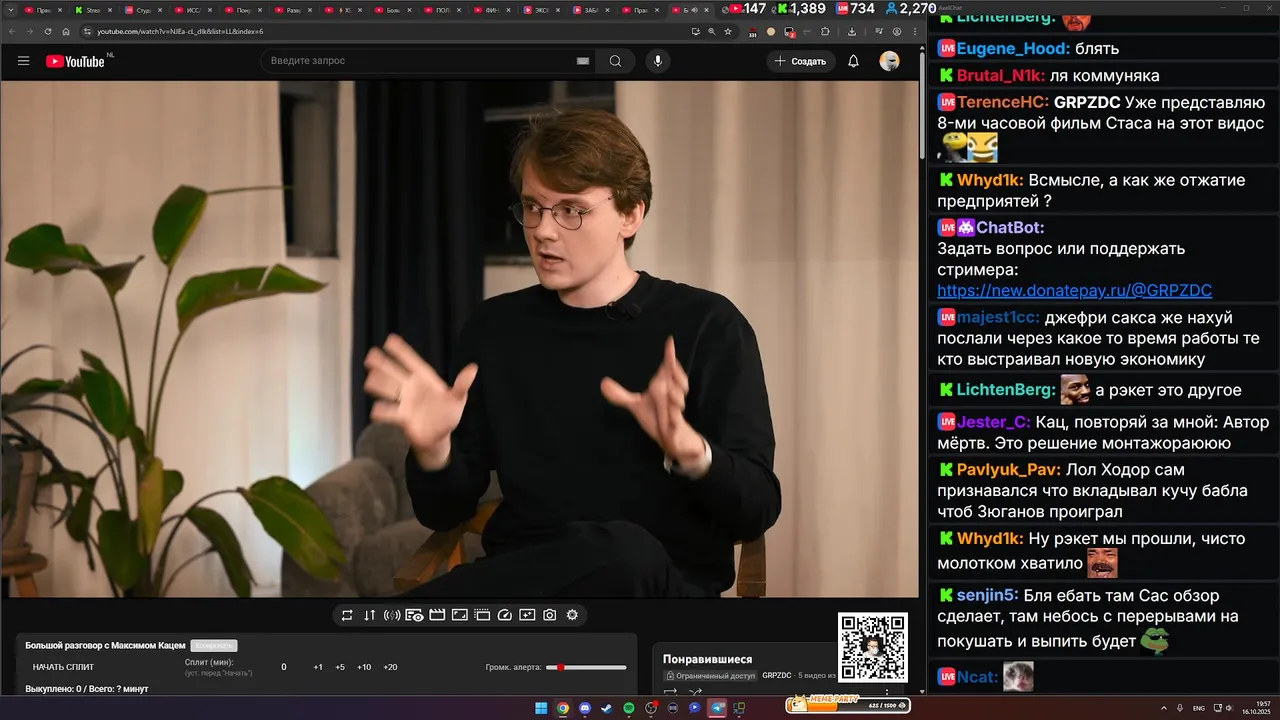Take a screenshot with camera icon
This screenshot has width=1280, height=720.
click(549, 615)
